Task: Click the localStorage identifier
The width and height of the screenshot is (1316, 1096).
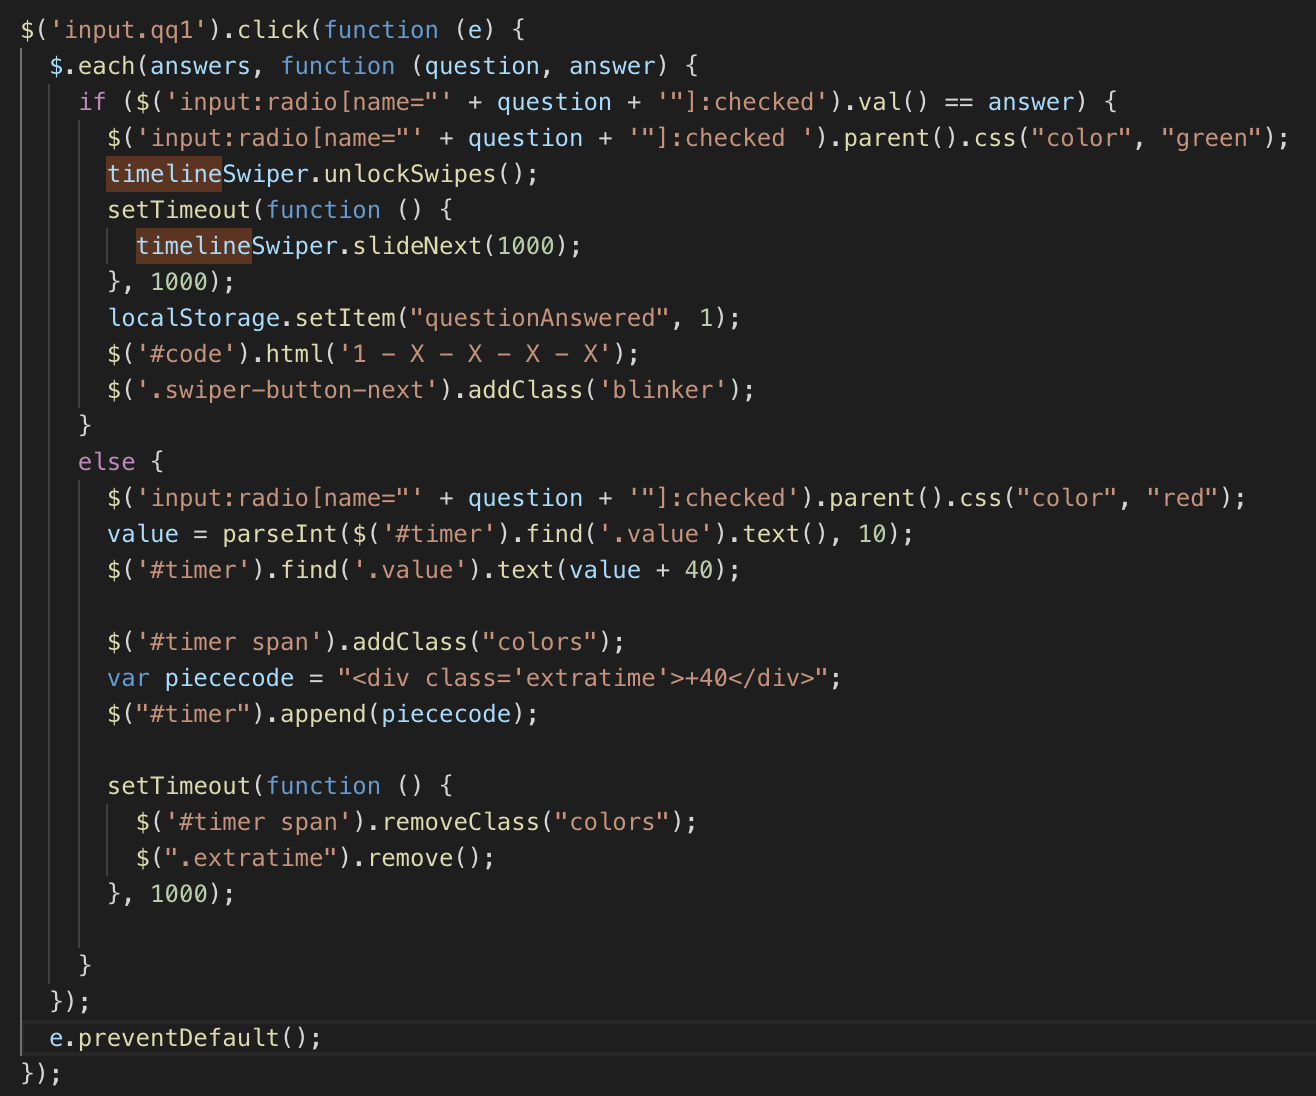Action: [x=193, y=318]
